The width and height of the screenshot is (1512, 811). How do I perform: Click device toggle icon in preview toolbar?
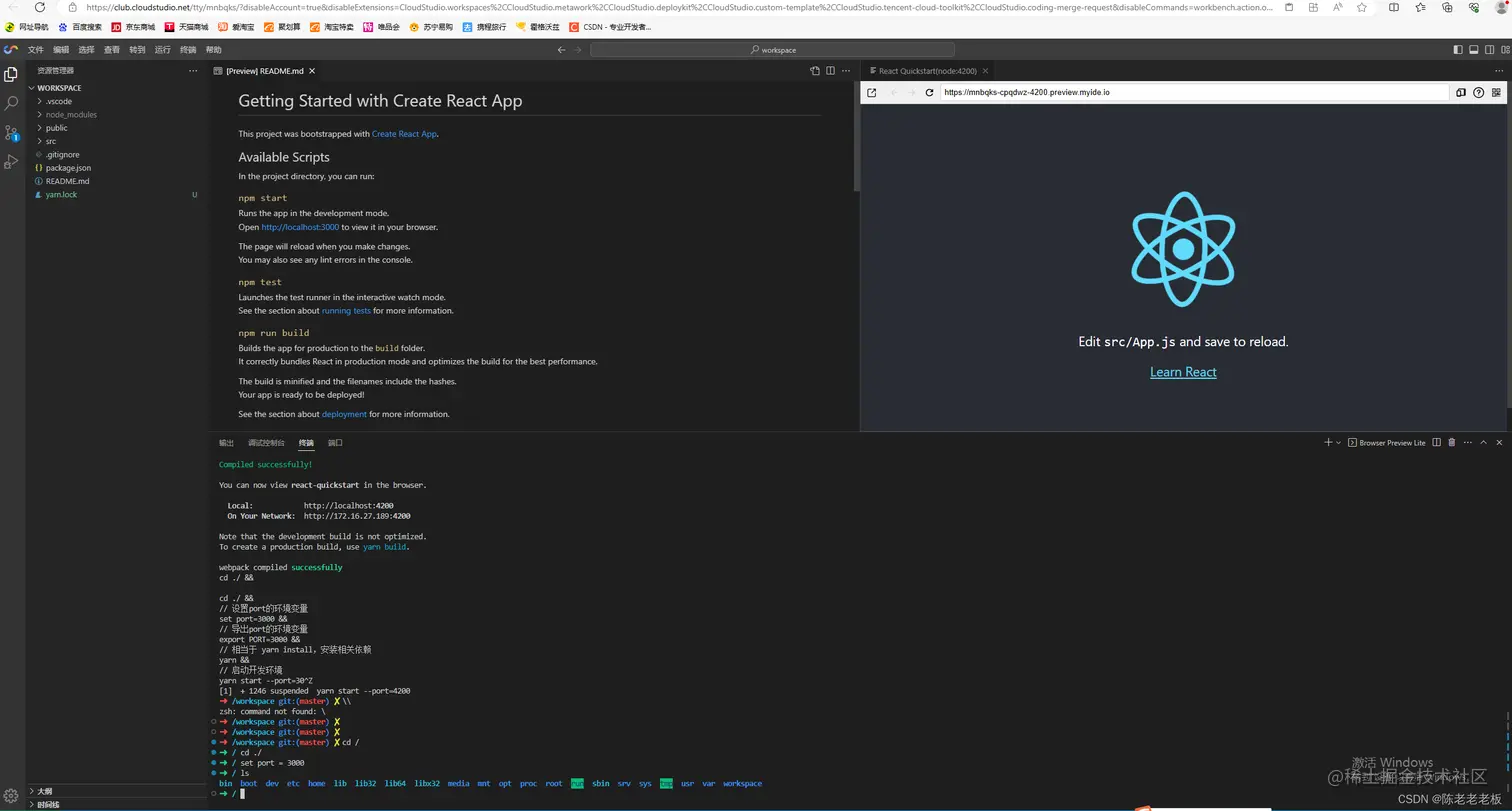pyautogui.click(x=1460, y=92)
